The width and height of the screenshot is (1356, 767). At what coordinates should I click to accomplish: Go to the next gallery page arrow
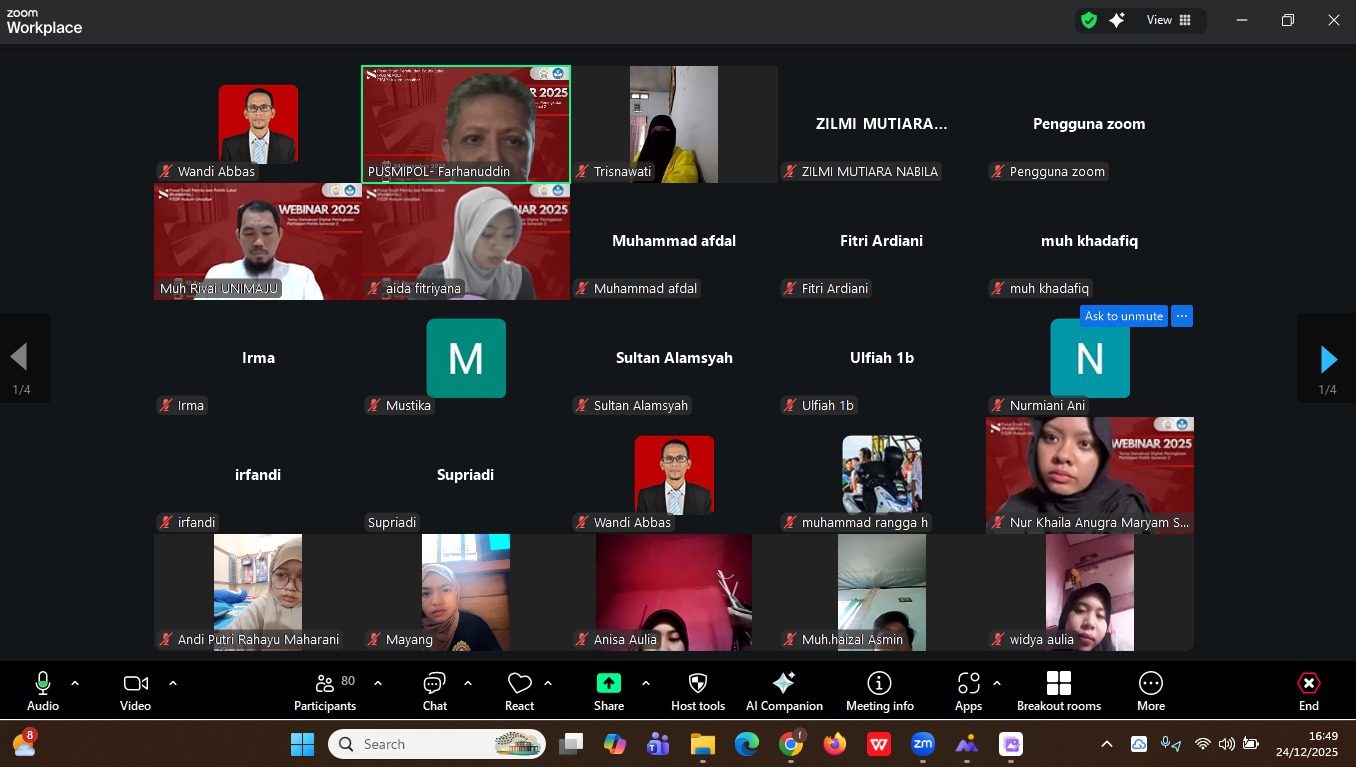click(x=1328, y=359)
